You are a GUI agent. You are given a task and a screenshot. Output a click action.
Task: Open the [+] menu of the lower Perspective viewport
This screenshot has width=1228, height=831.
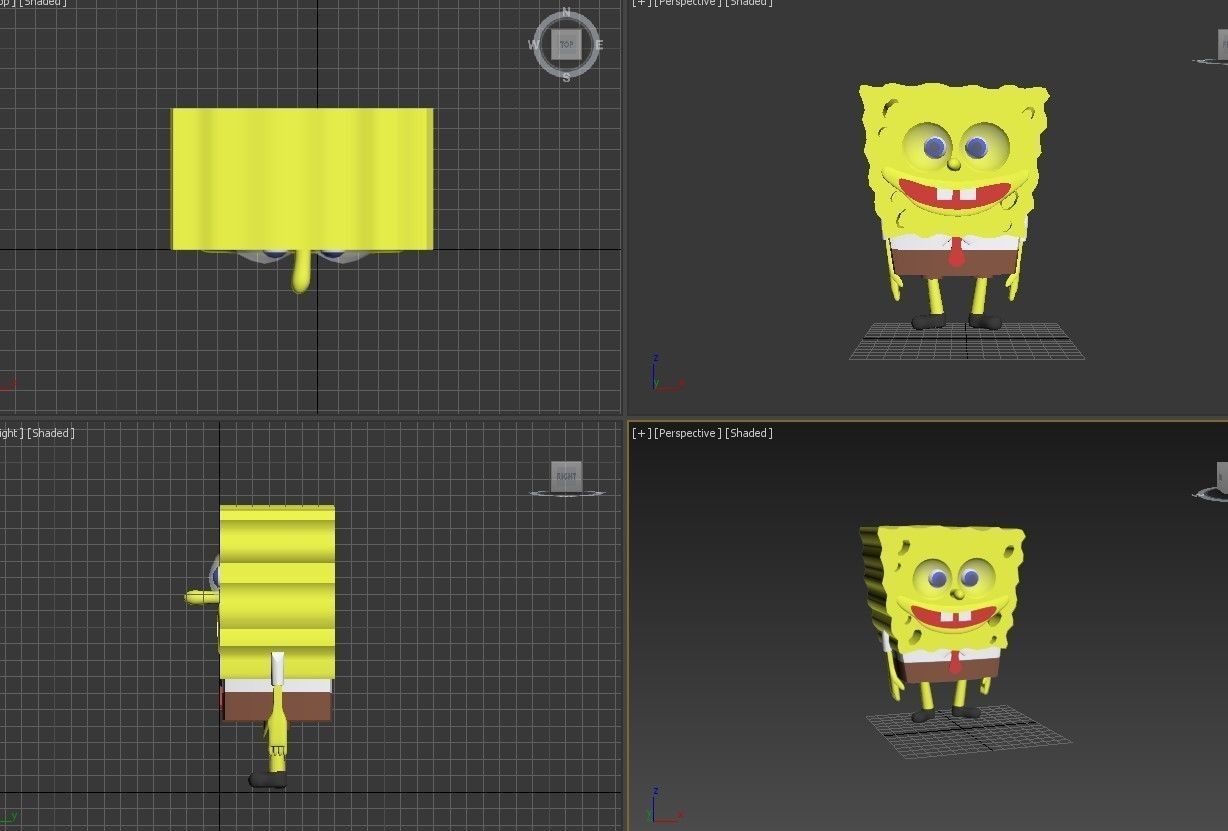(x=640, y=433)
